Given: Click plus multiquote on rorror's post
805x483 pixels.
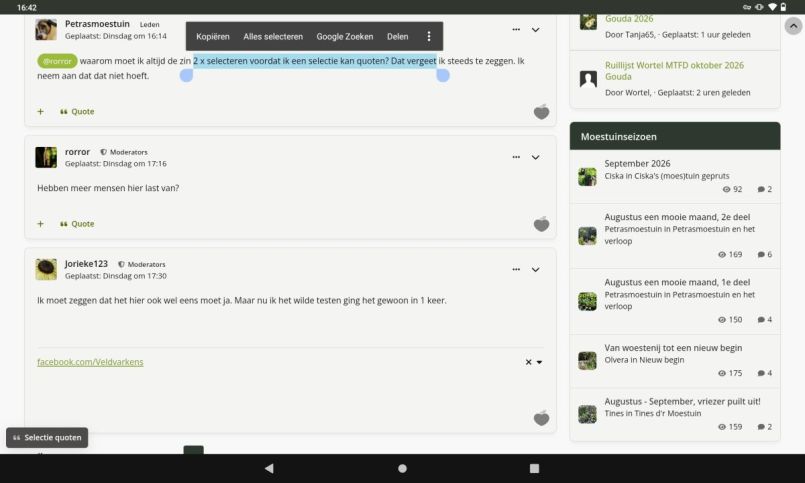Looking at the screenshot, I should point(41,224).
